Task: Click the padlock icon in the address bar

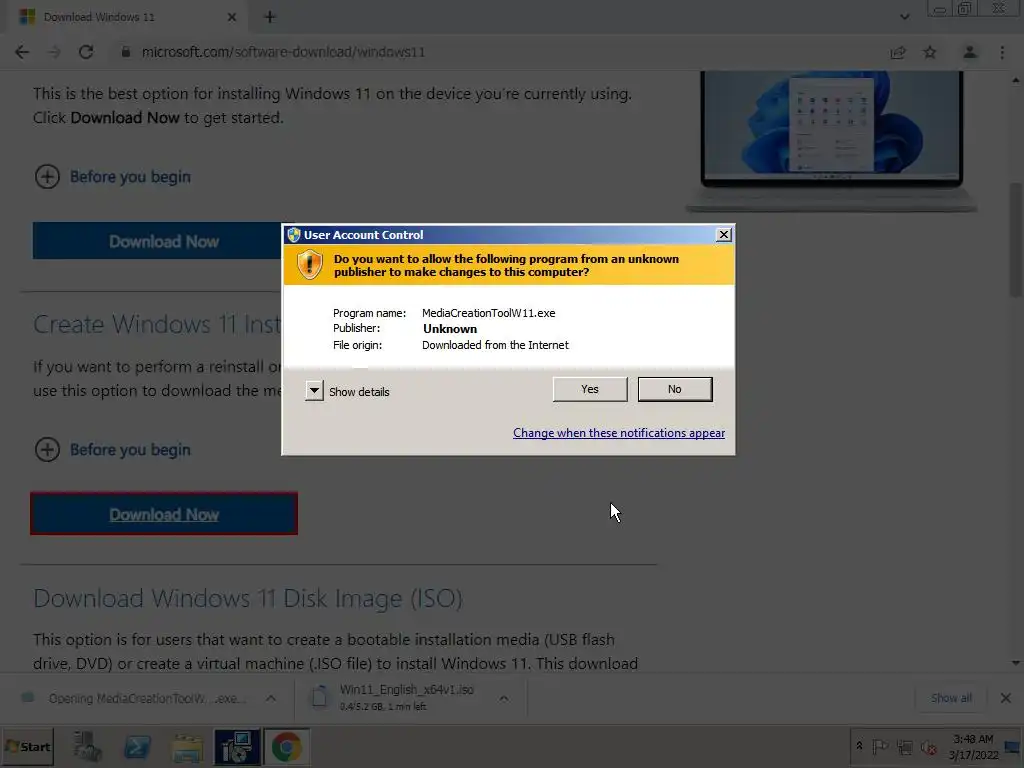Action: click(x=126, y=52)
